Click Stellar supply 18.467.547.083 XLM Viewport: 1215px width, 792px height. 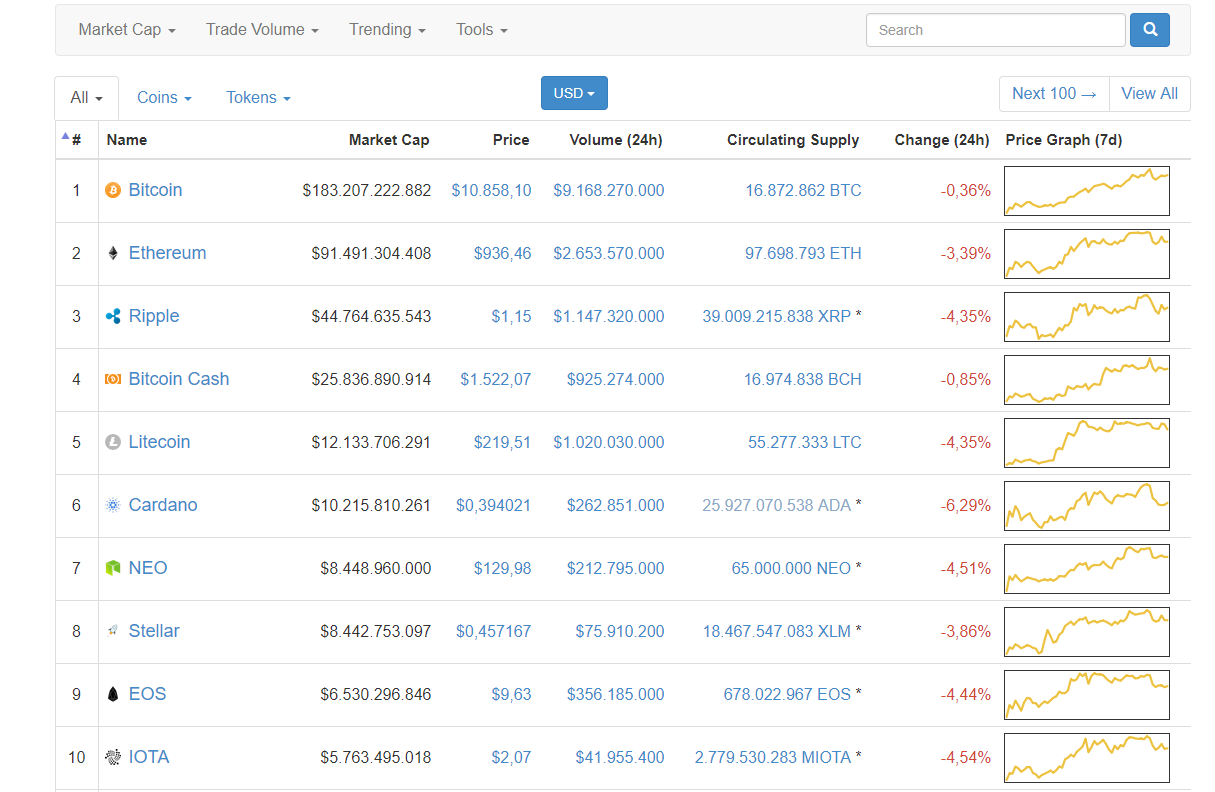776,631
